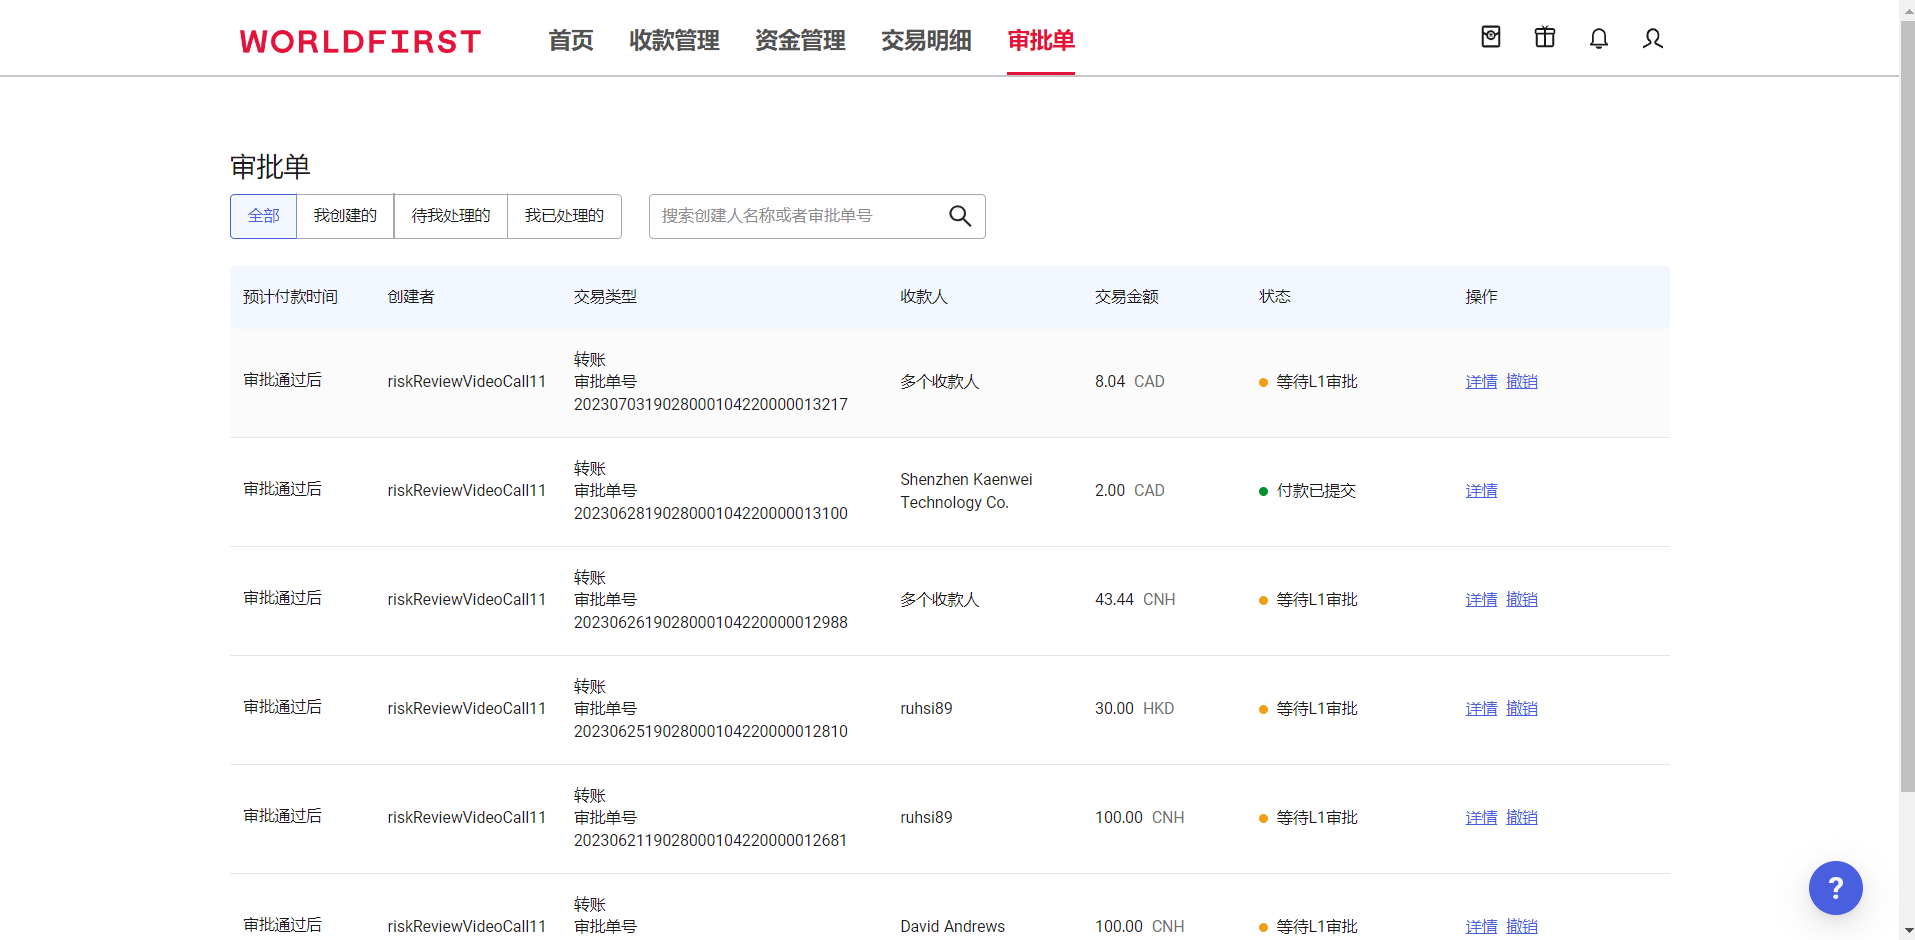
Task: View 详情 for the 8.04 CAD transfer
Action: coord(1481,382)
